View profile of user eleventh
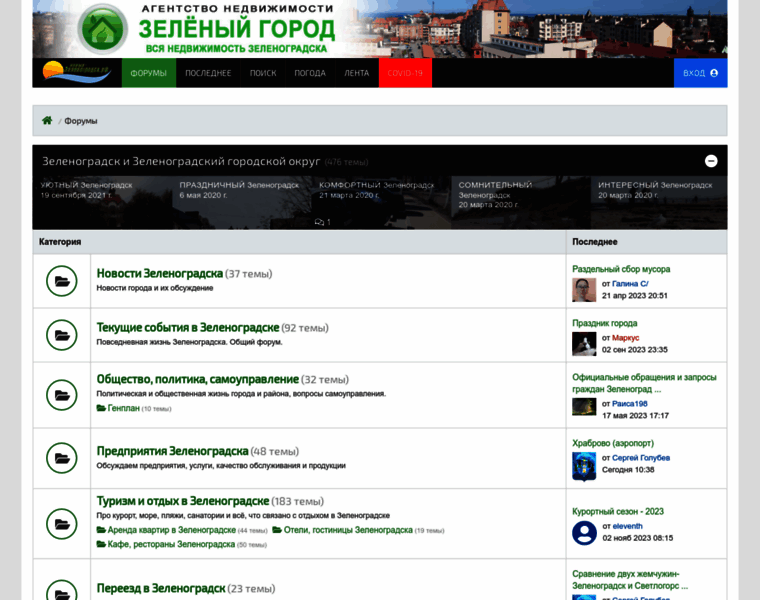This screenshot has width=760, height=600. point(627,526)
